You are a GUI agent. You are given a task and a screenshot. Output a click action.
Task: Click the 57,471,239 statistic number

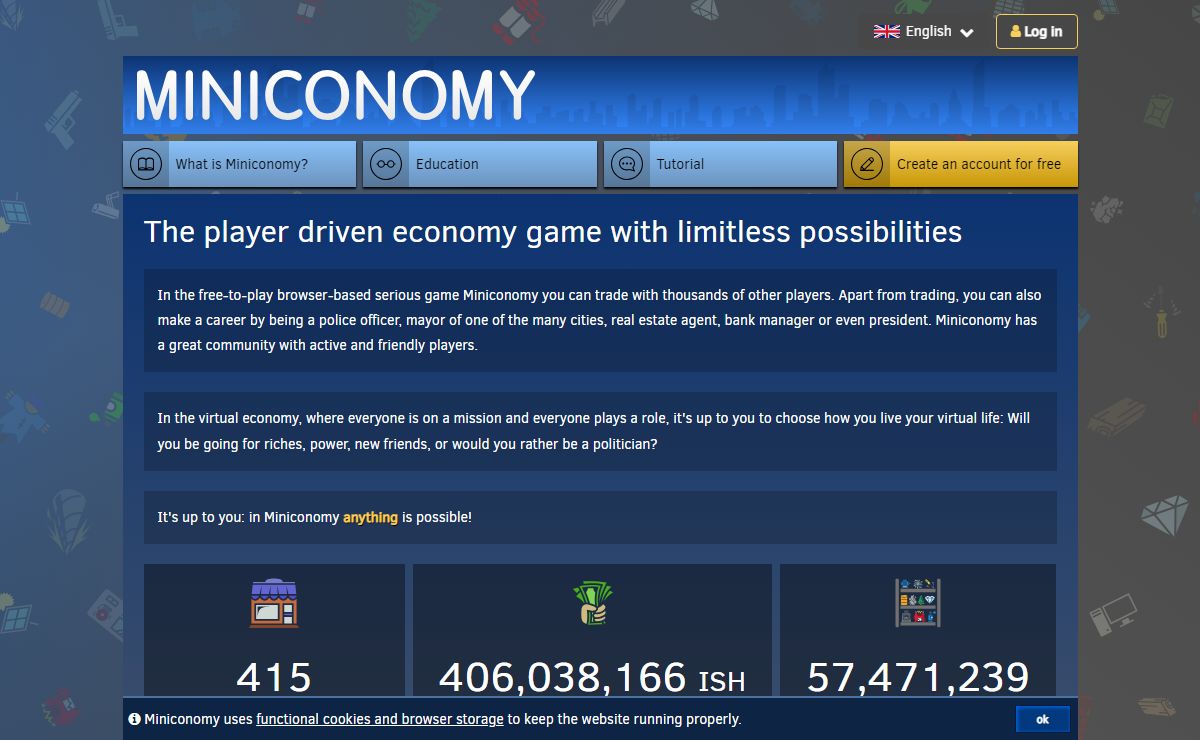[x=918, y=677]
